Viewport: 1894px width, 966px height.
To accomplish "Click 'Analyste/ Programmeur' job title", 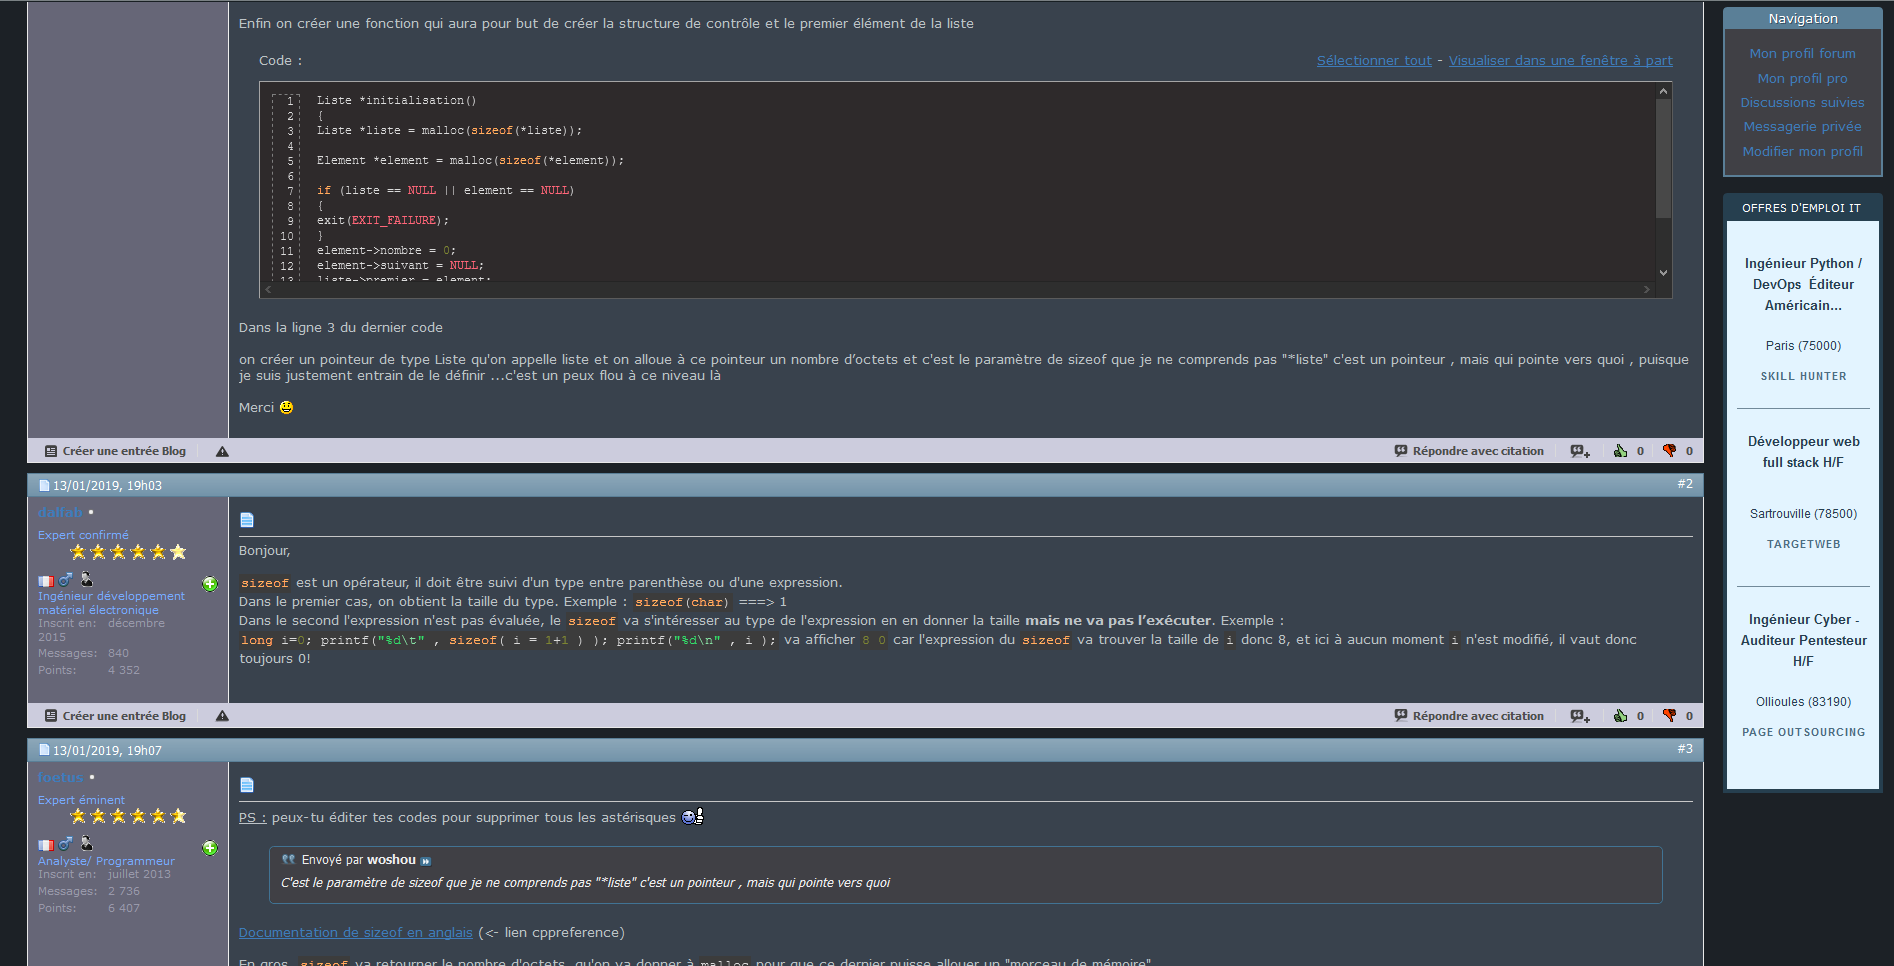I will coord(106,861).
